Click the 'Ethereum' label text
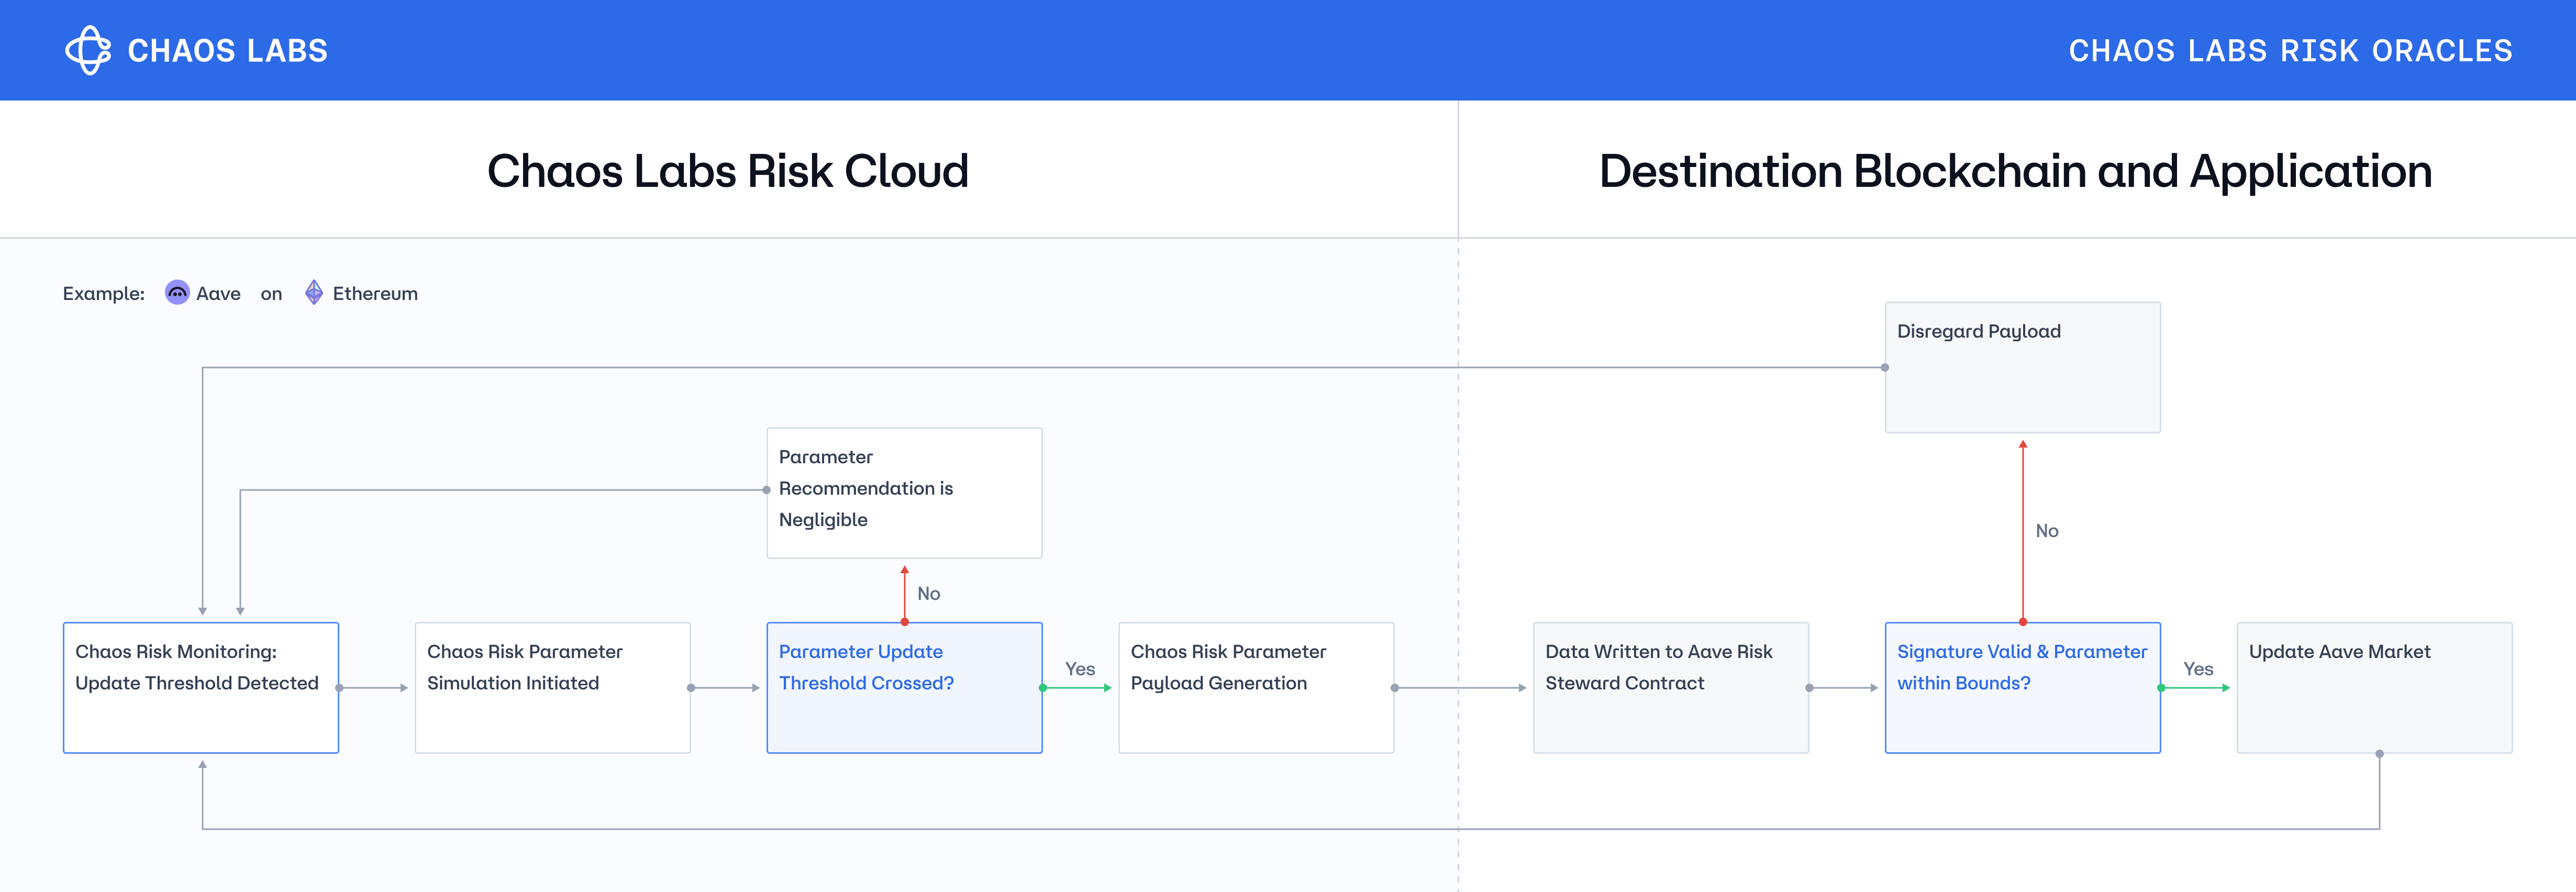 pos(375,294)
